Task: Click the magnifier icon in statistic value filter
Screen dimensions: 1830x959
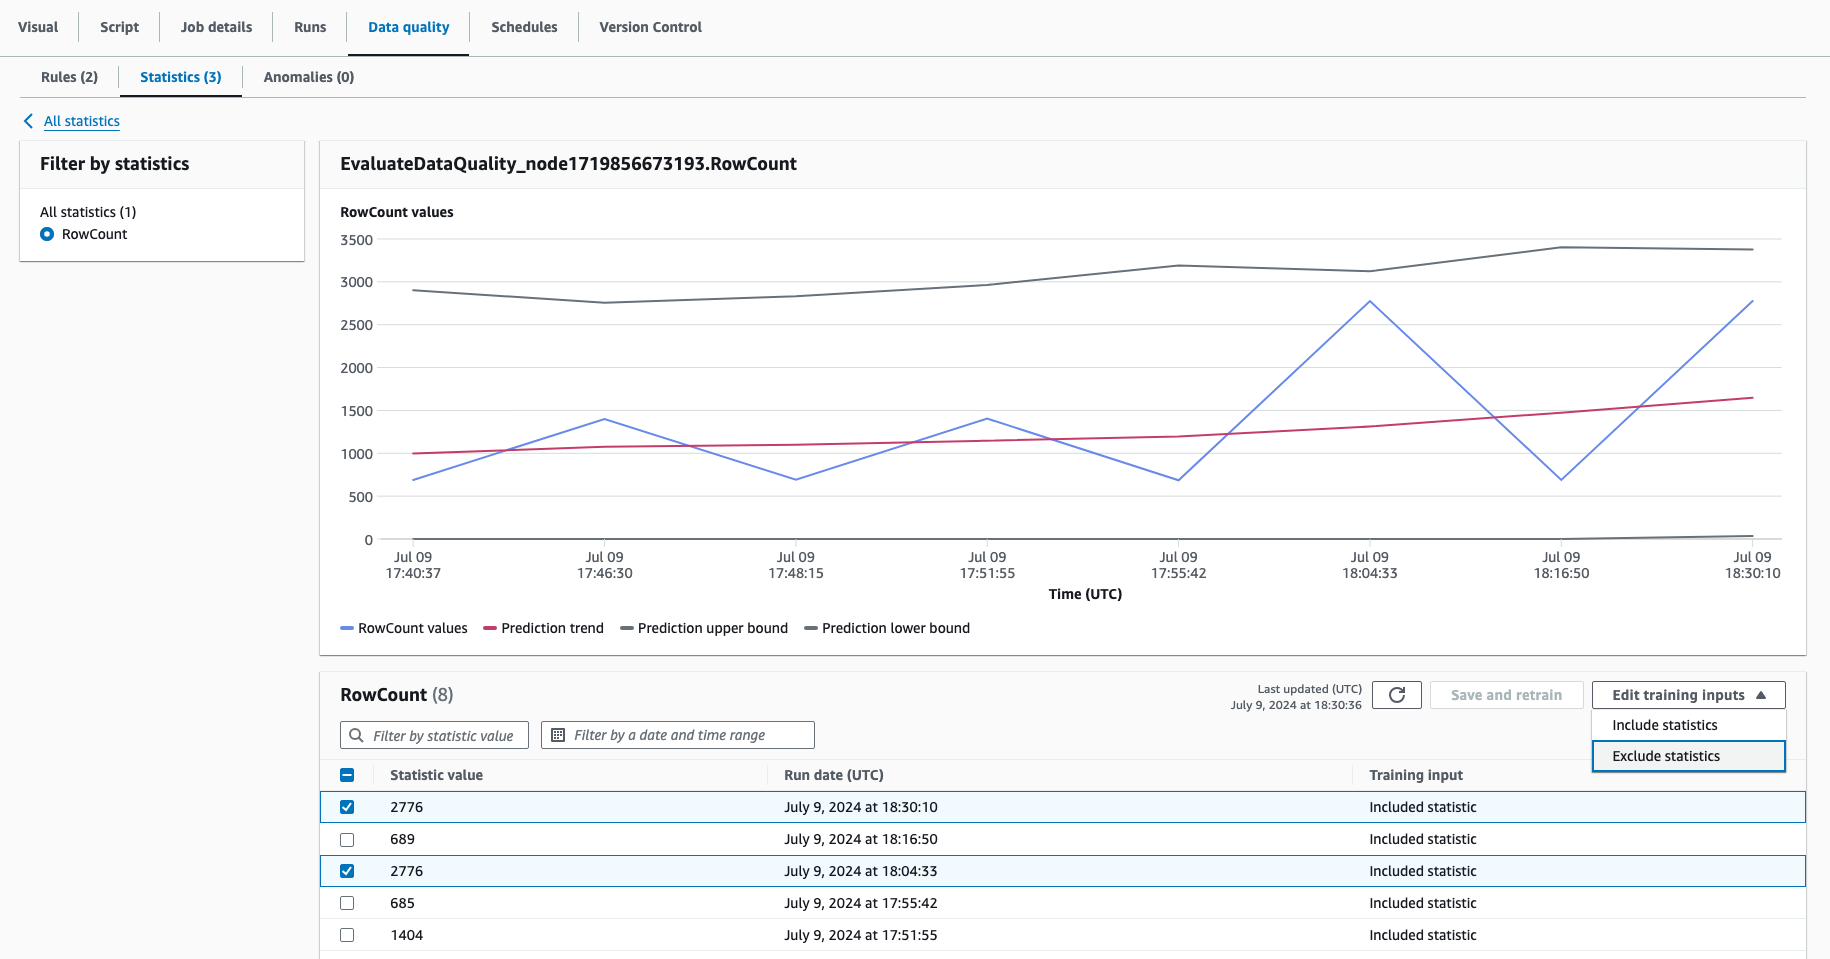Action: click(x=356, y=736)
